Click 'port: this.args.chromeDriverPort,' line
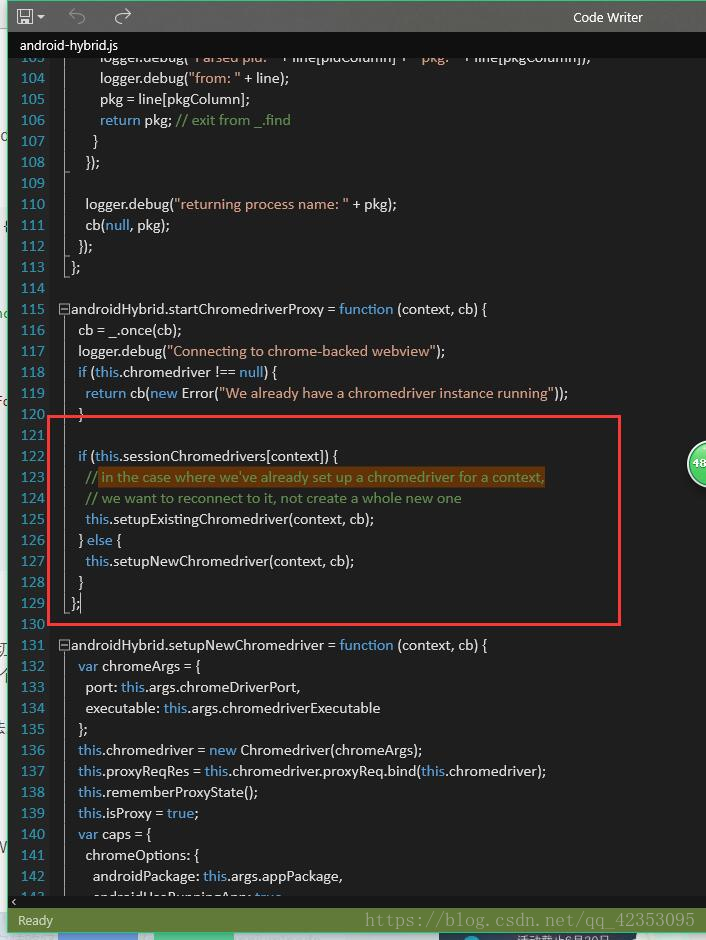 coord(193,687)
